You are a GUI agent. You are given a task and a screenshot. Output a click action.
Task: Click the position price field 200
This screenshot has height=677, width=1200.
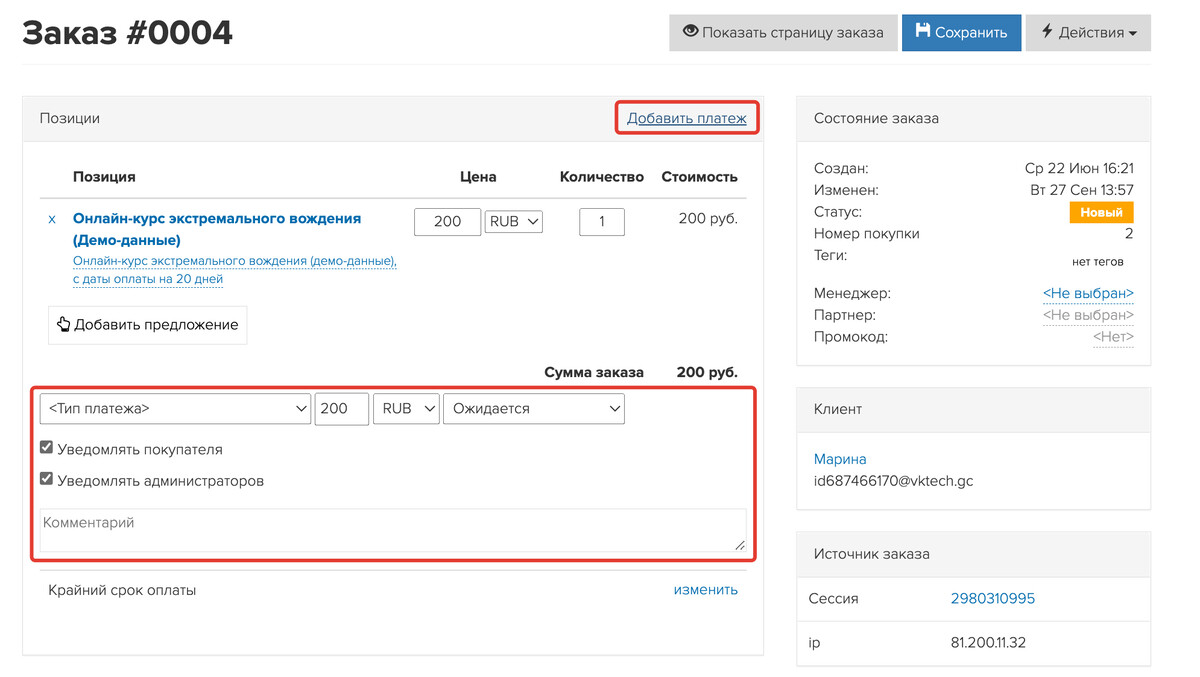447,222
